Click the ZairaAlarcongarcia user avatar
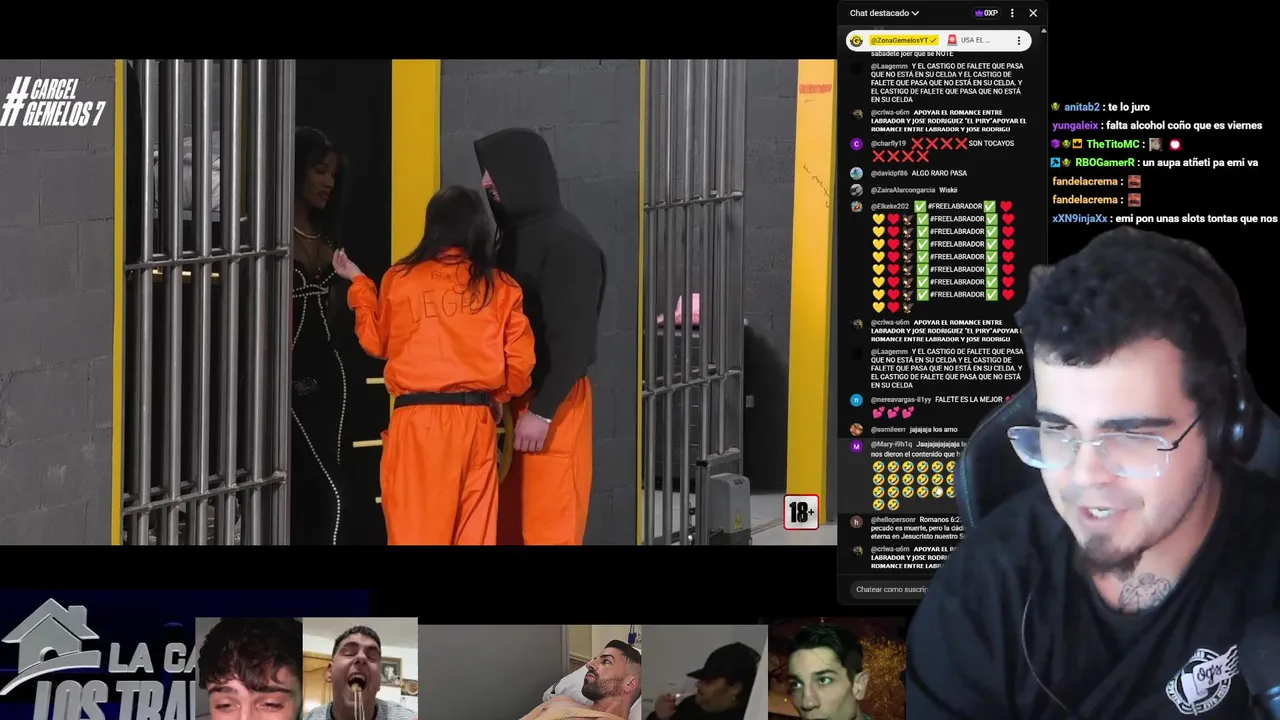 click(856, 190)
